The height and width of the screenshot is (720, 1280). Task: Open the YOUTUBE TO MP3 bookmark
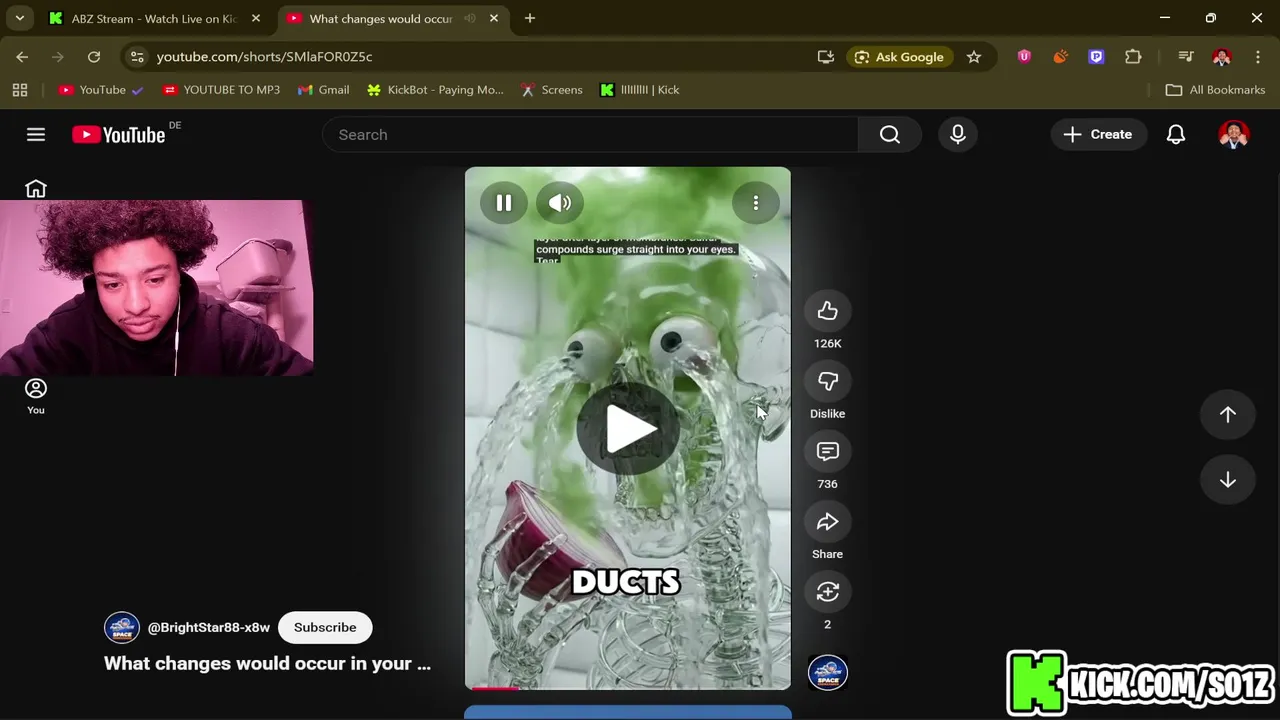(221, 90)
